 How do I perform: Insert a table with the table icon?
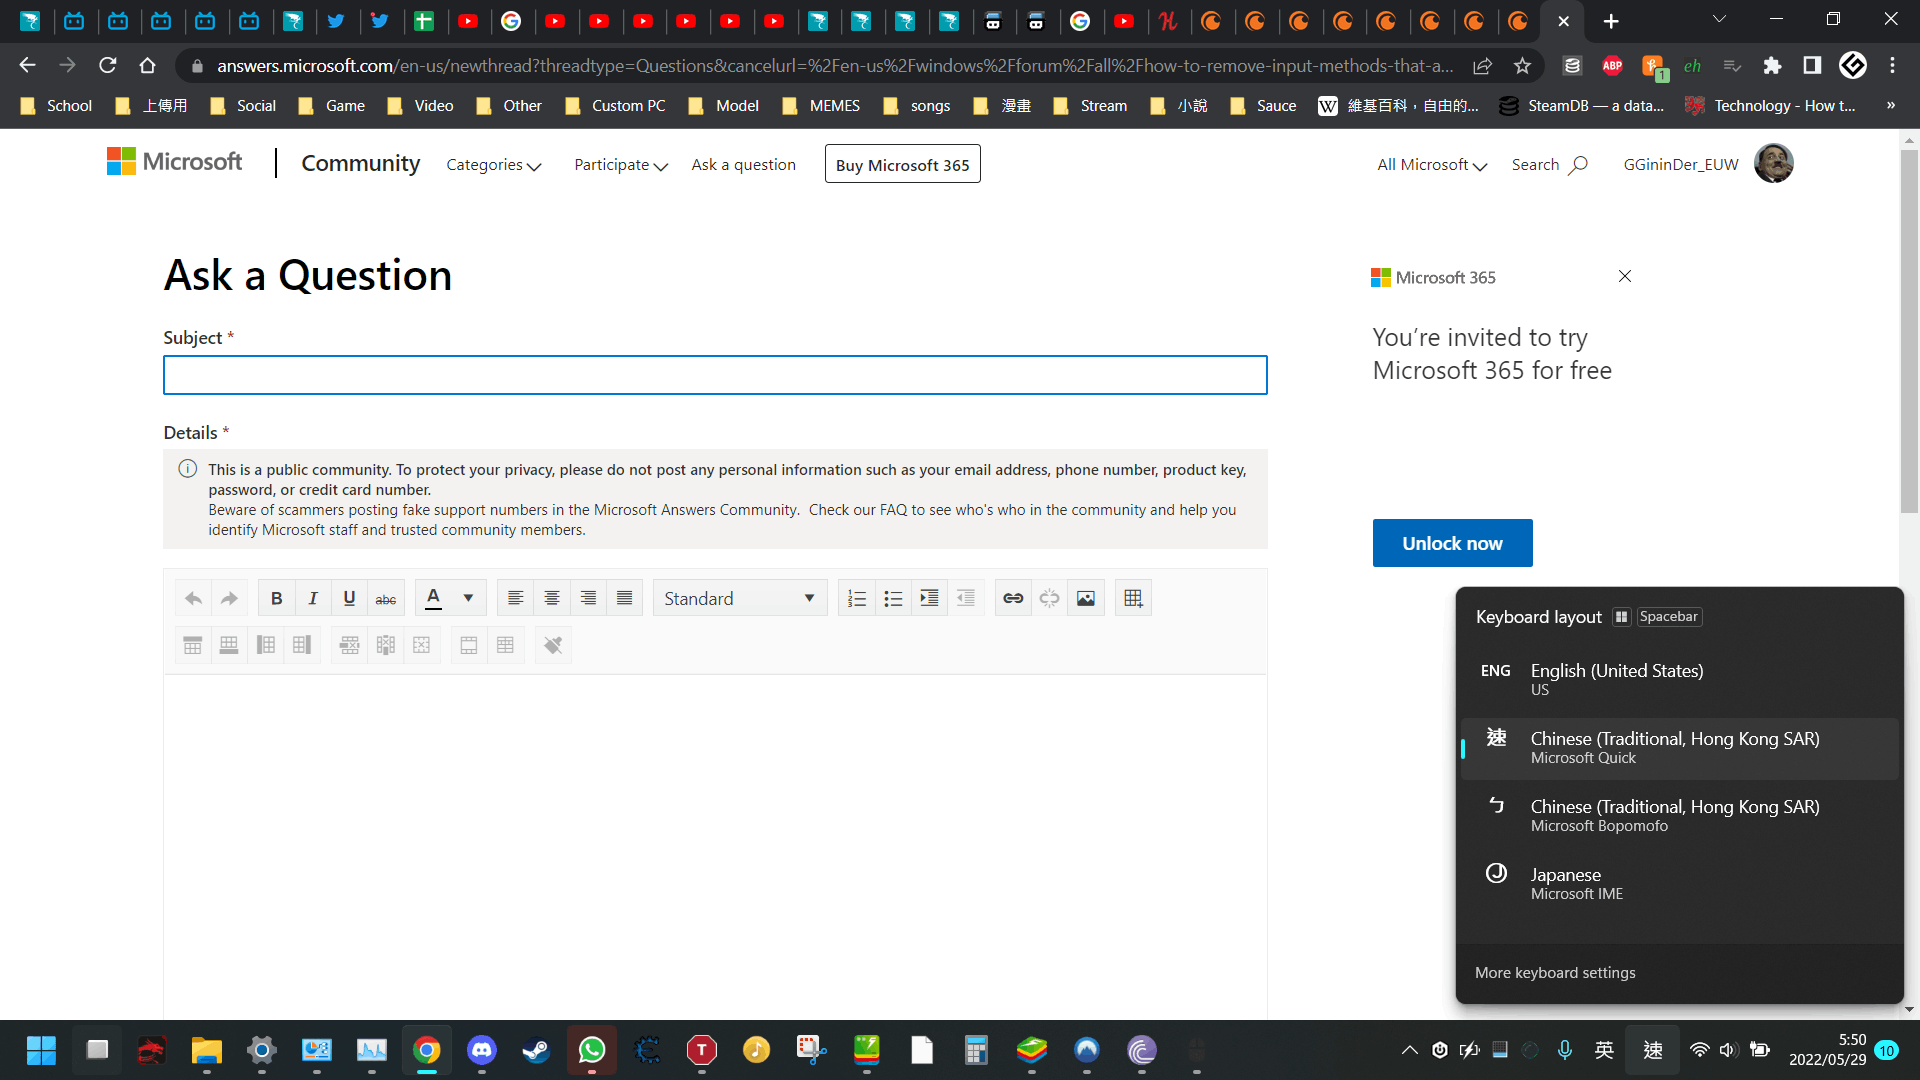pos(1133,597)
